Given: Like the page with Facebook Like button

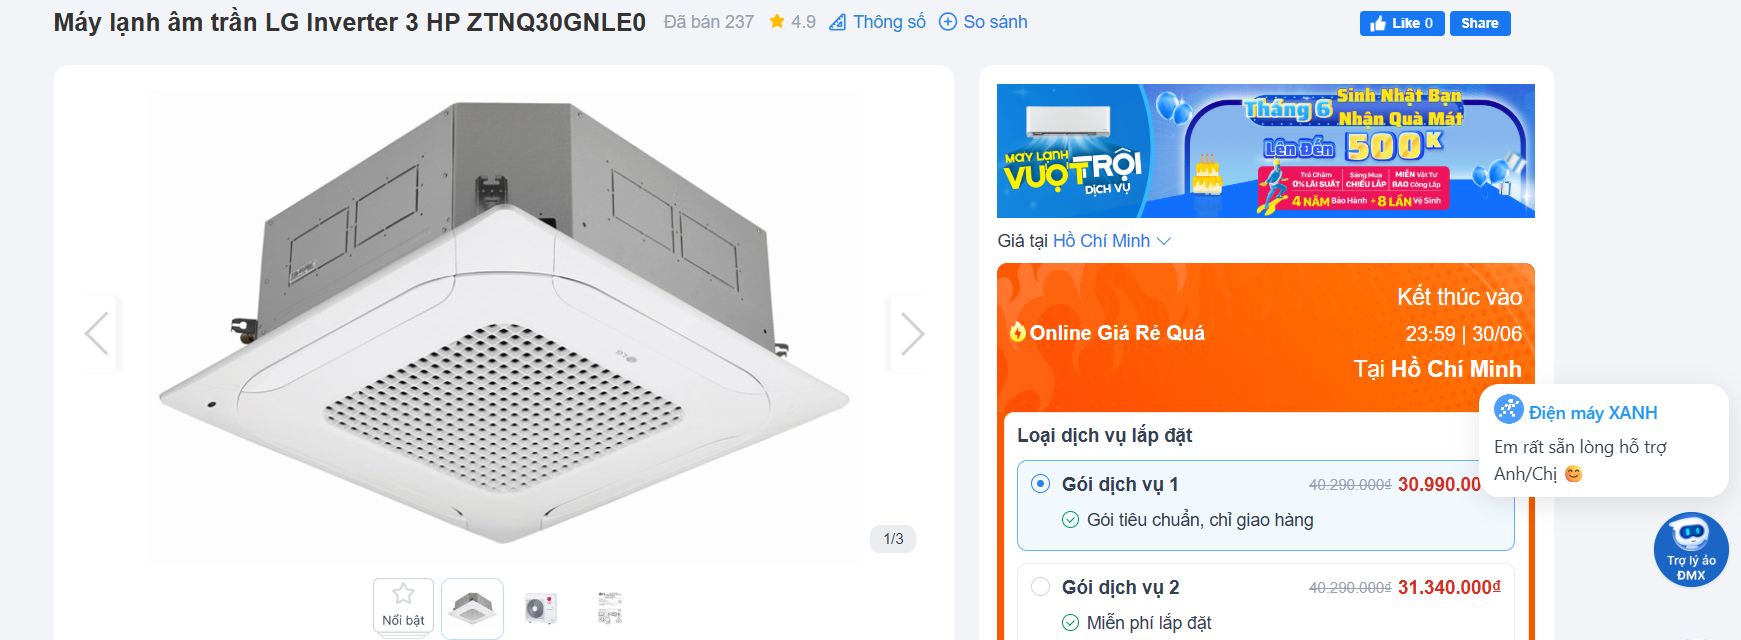Looking at the screenshot, I should click(1402, 23).
